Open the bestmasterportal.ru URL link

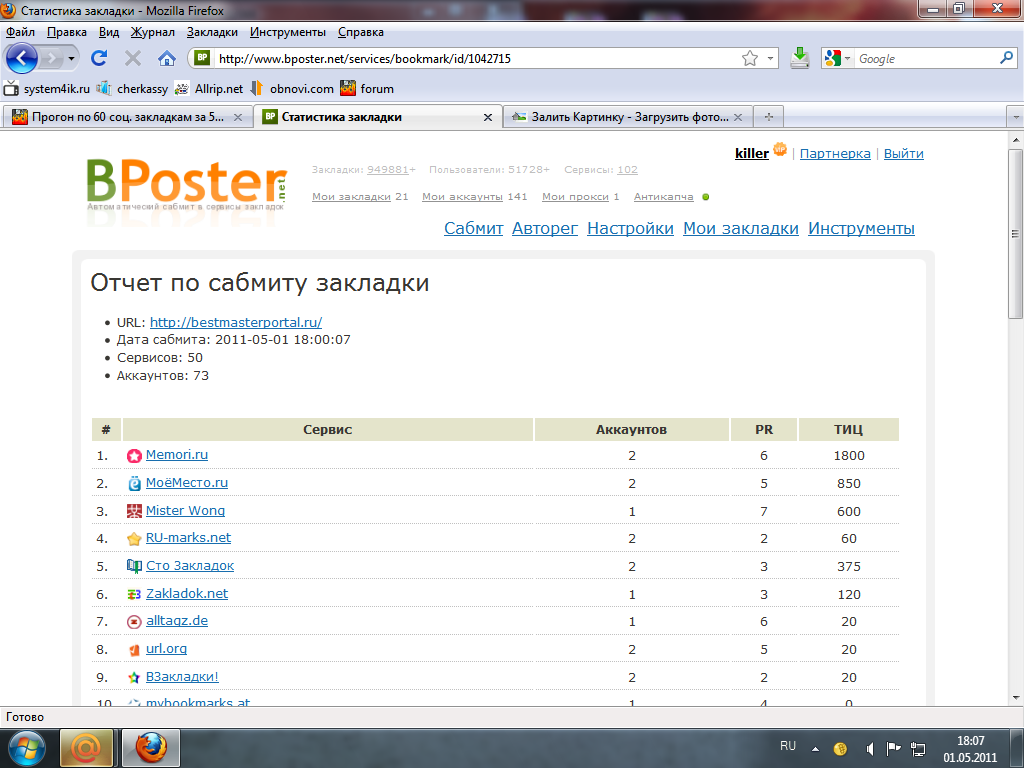(236, 323)
